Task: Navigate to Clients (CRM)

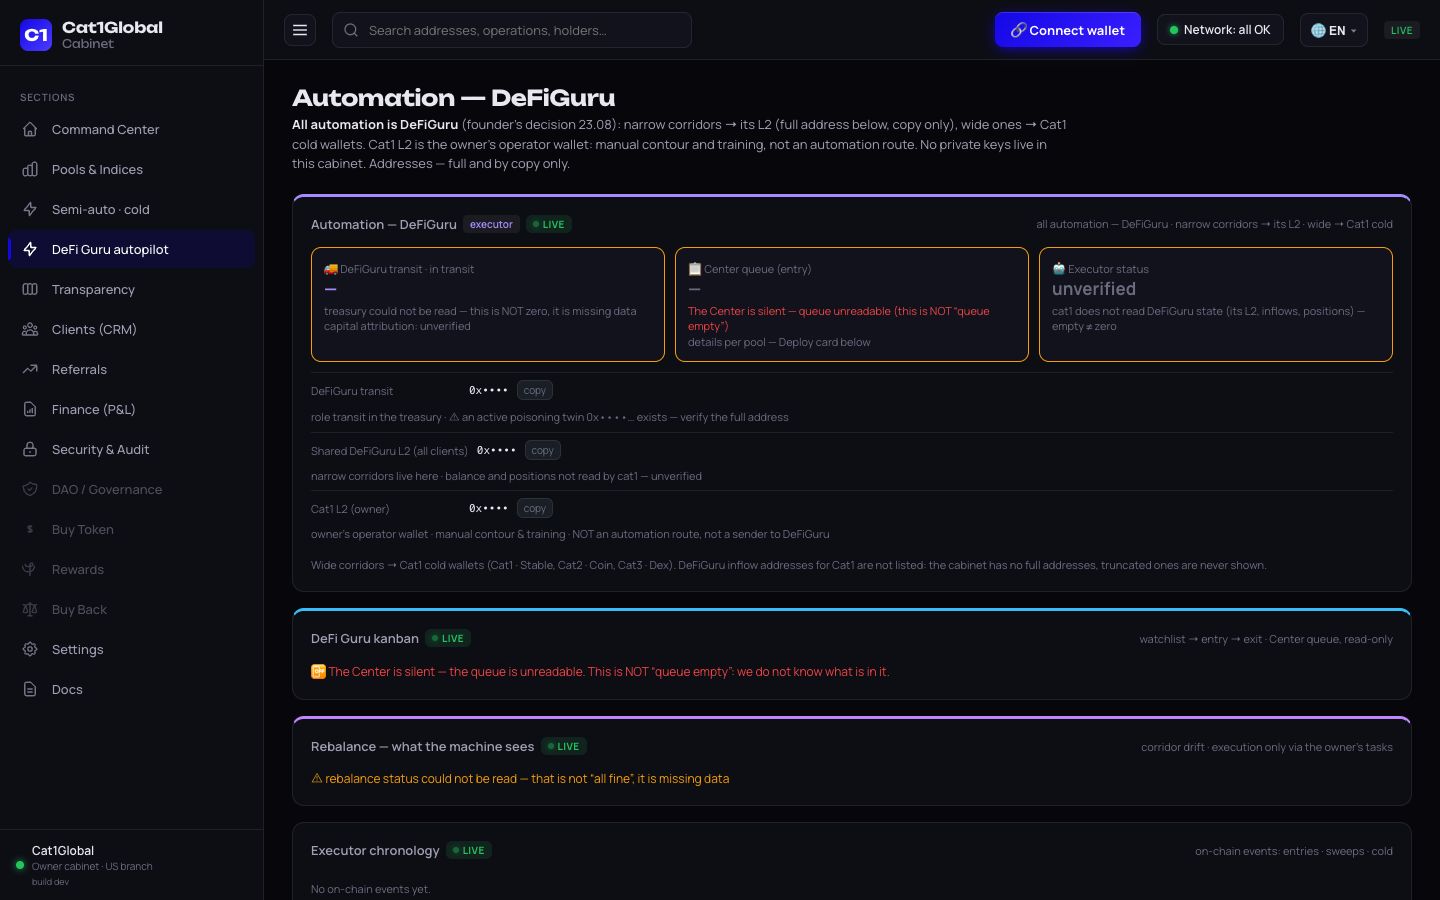Action: pos(131,329)
